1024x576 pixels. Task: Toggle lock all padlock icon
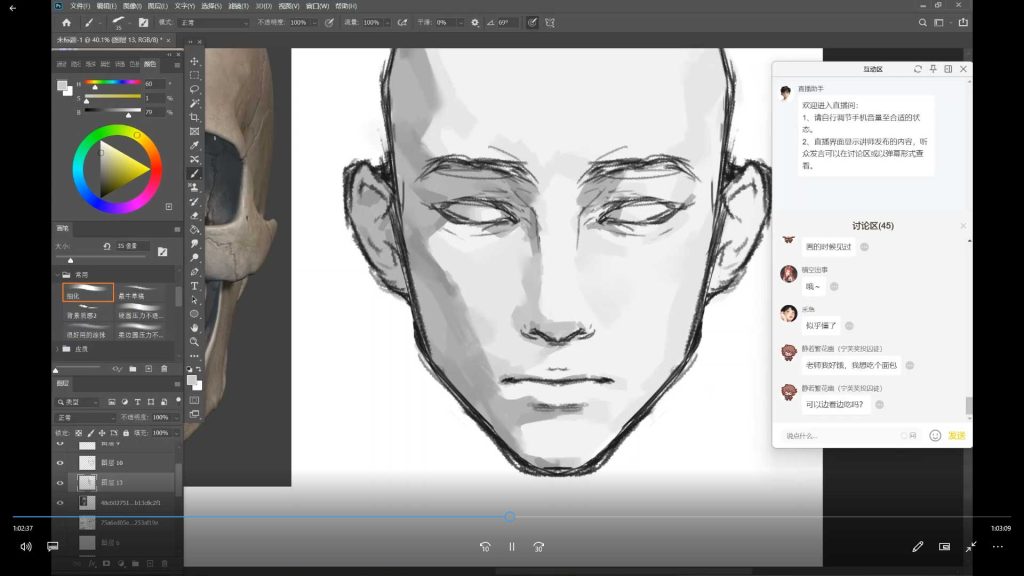click(x=126, y=433)
